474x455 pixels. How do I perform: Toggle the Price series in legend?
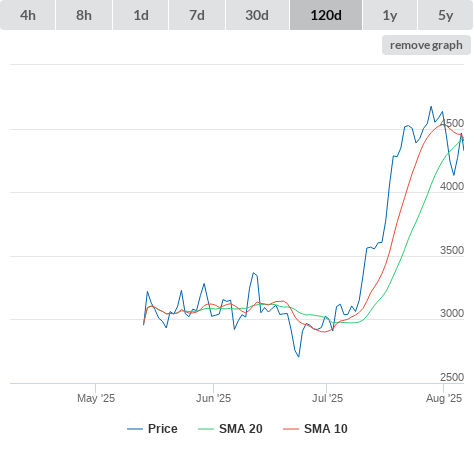152,429
